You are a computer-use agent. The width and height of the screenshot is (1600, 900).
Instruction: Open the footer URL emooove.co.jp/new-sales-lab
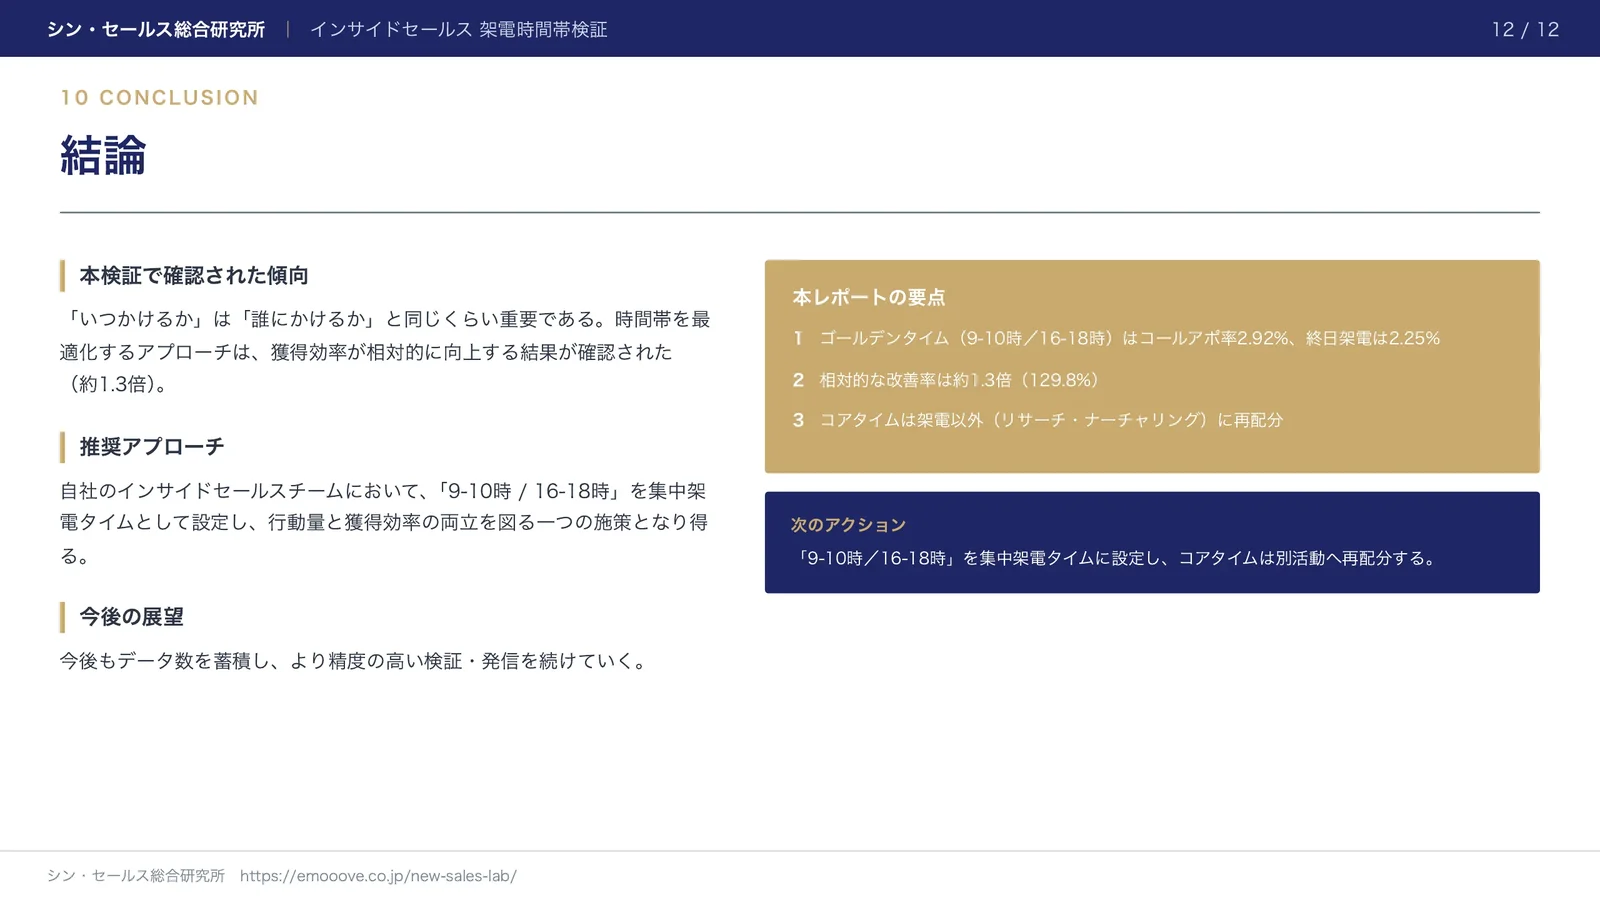[x=378, y=876]
